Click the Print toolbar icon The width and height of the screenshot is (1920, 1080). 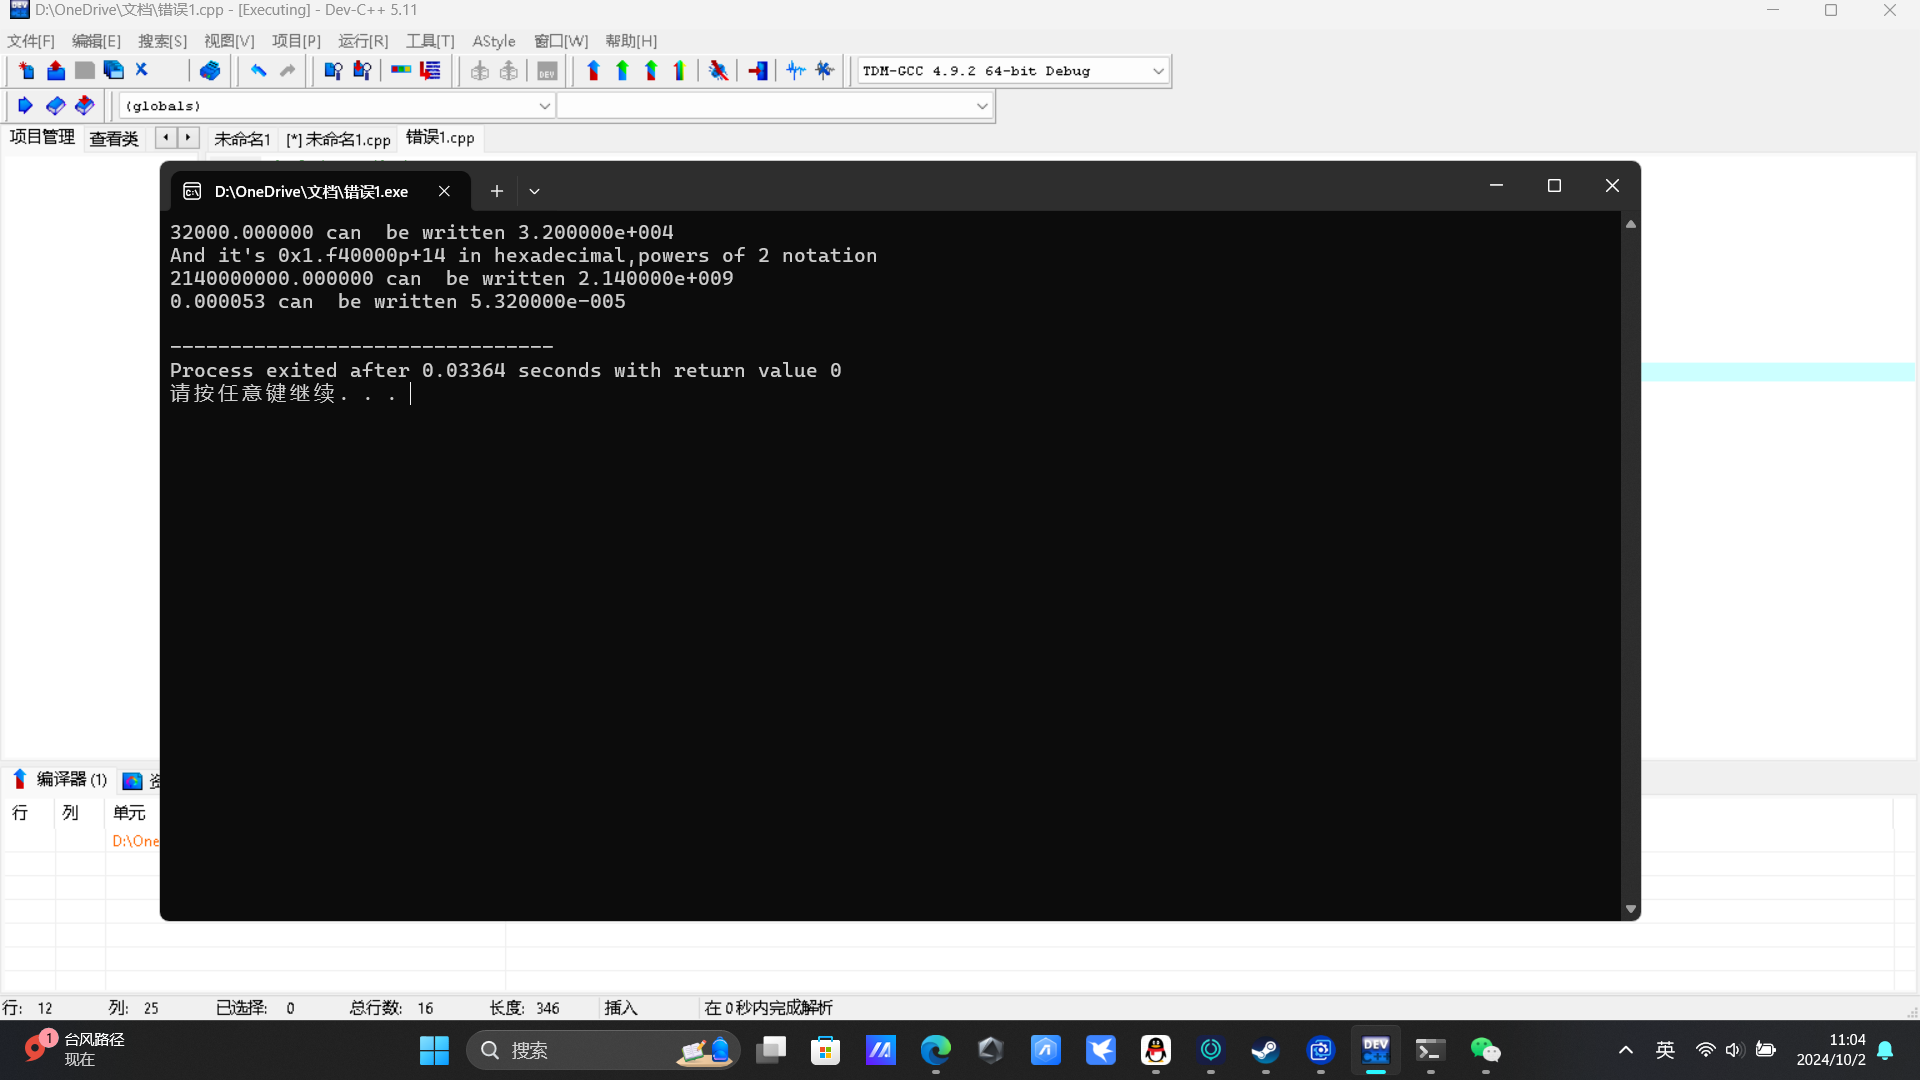[x=209, y=70]
